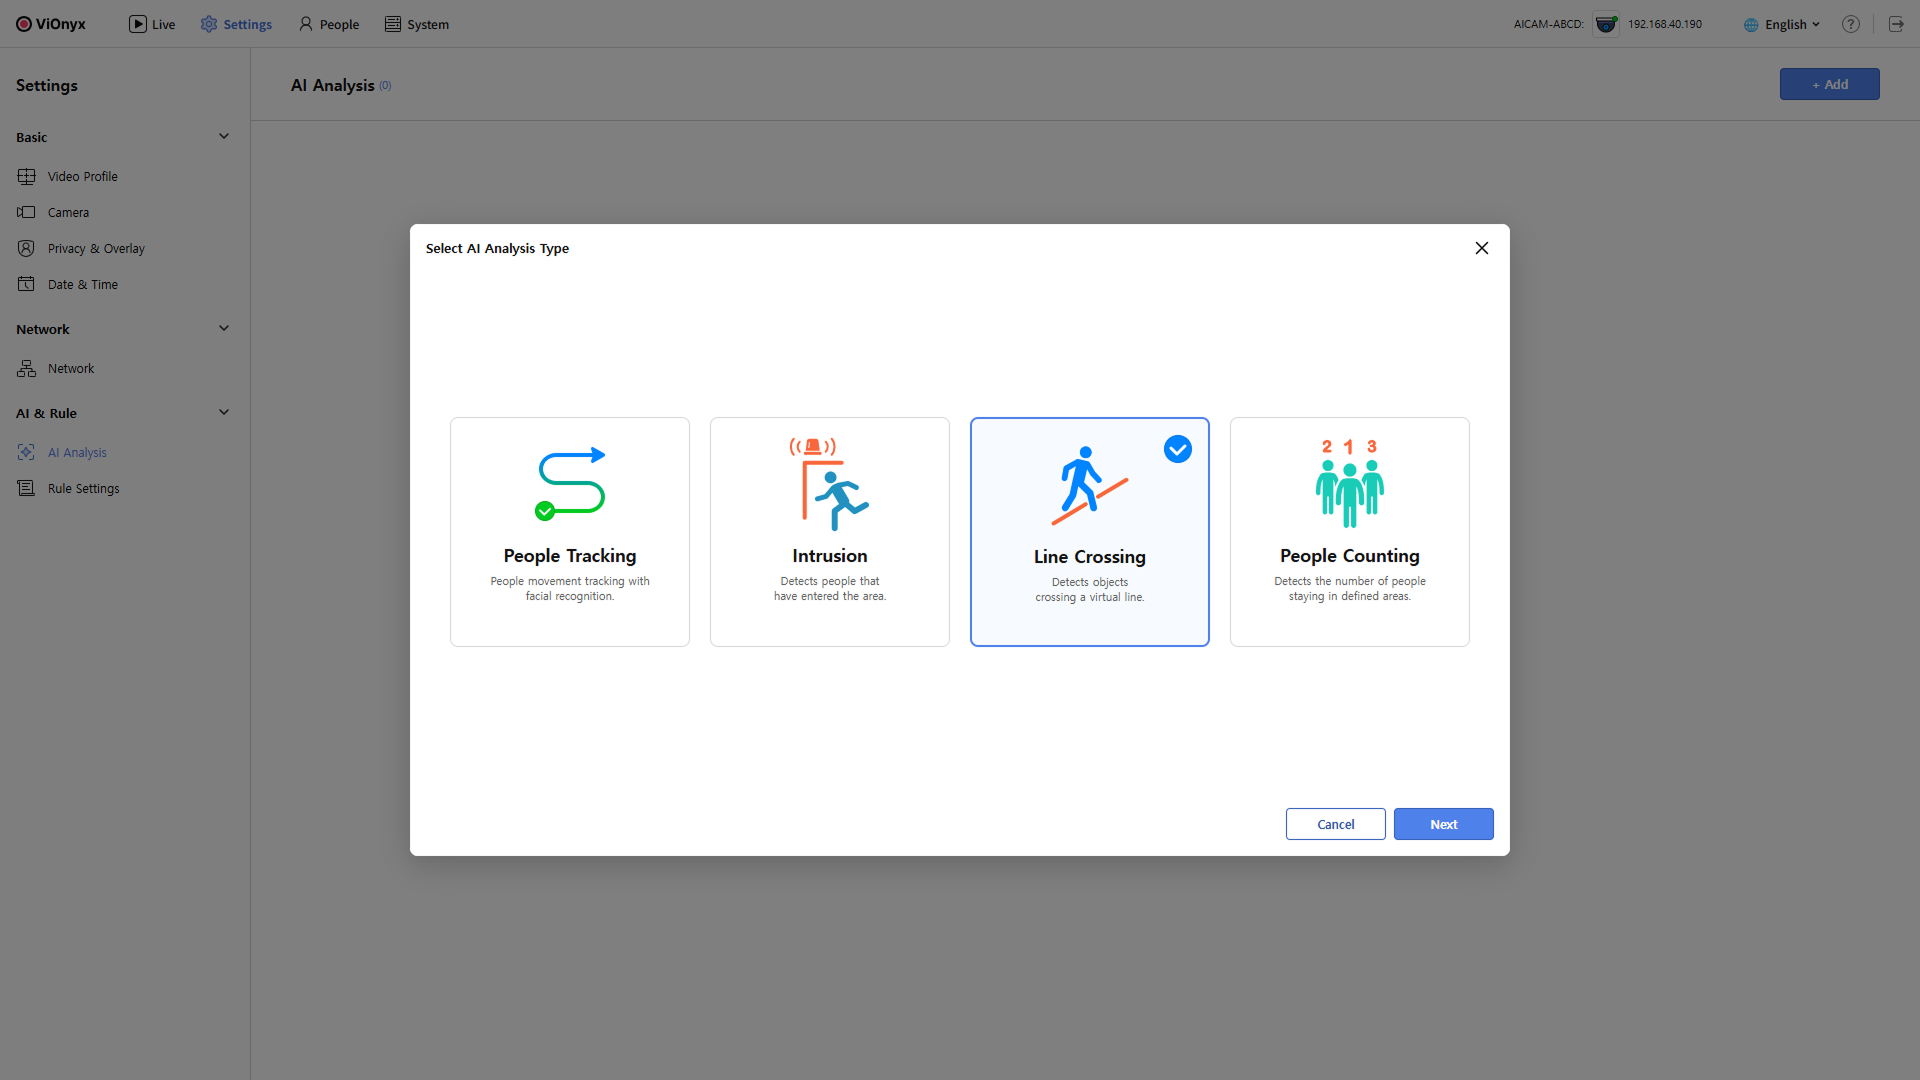The width and height of the screenshot is (1920, 1080).
Task: Select the People Tracking analysis card
Action: pyautogui.click(x=570, y=532)
